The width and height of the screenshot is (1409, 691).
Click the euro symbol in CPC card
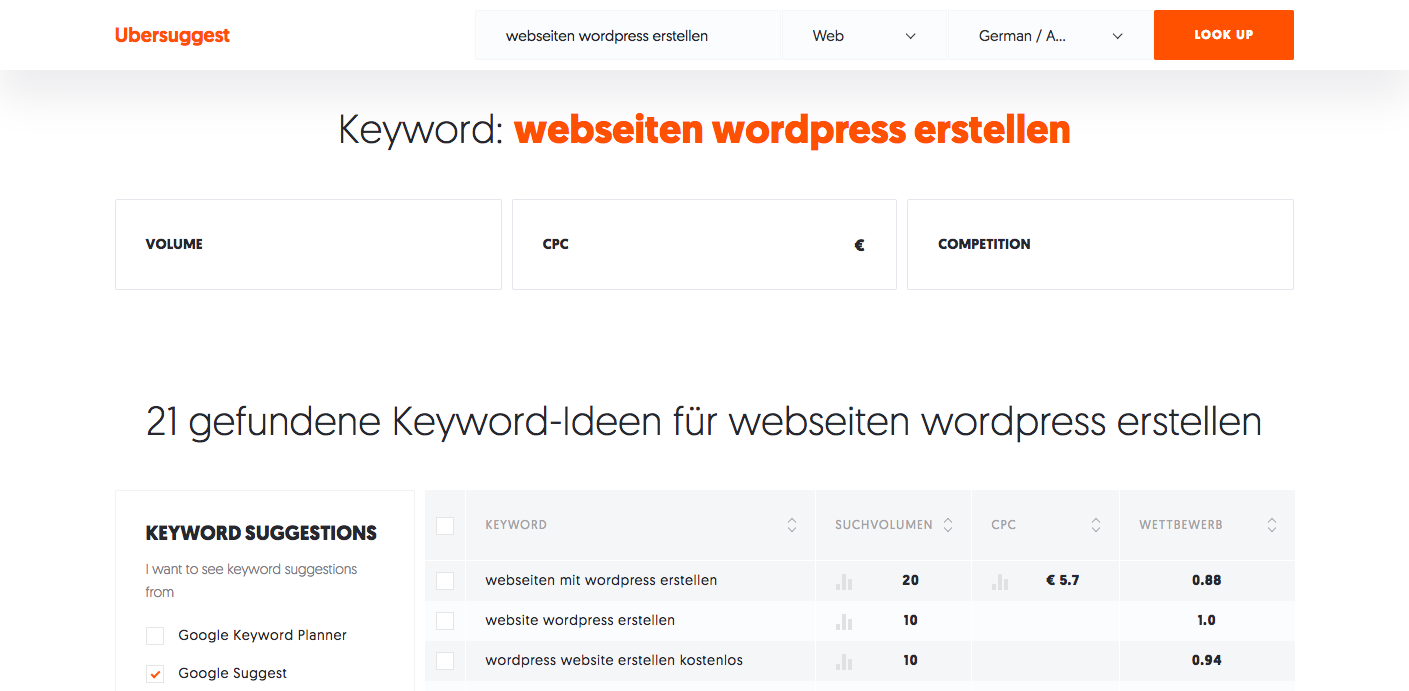tap(859, 245)
